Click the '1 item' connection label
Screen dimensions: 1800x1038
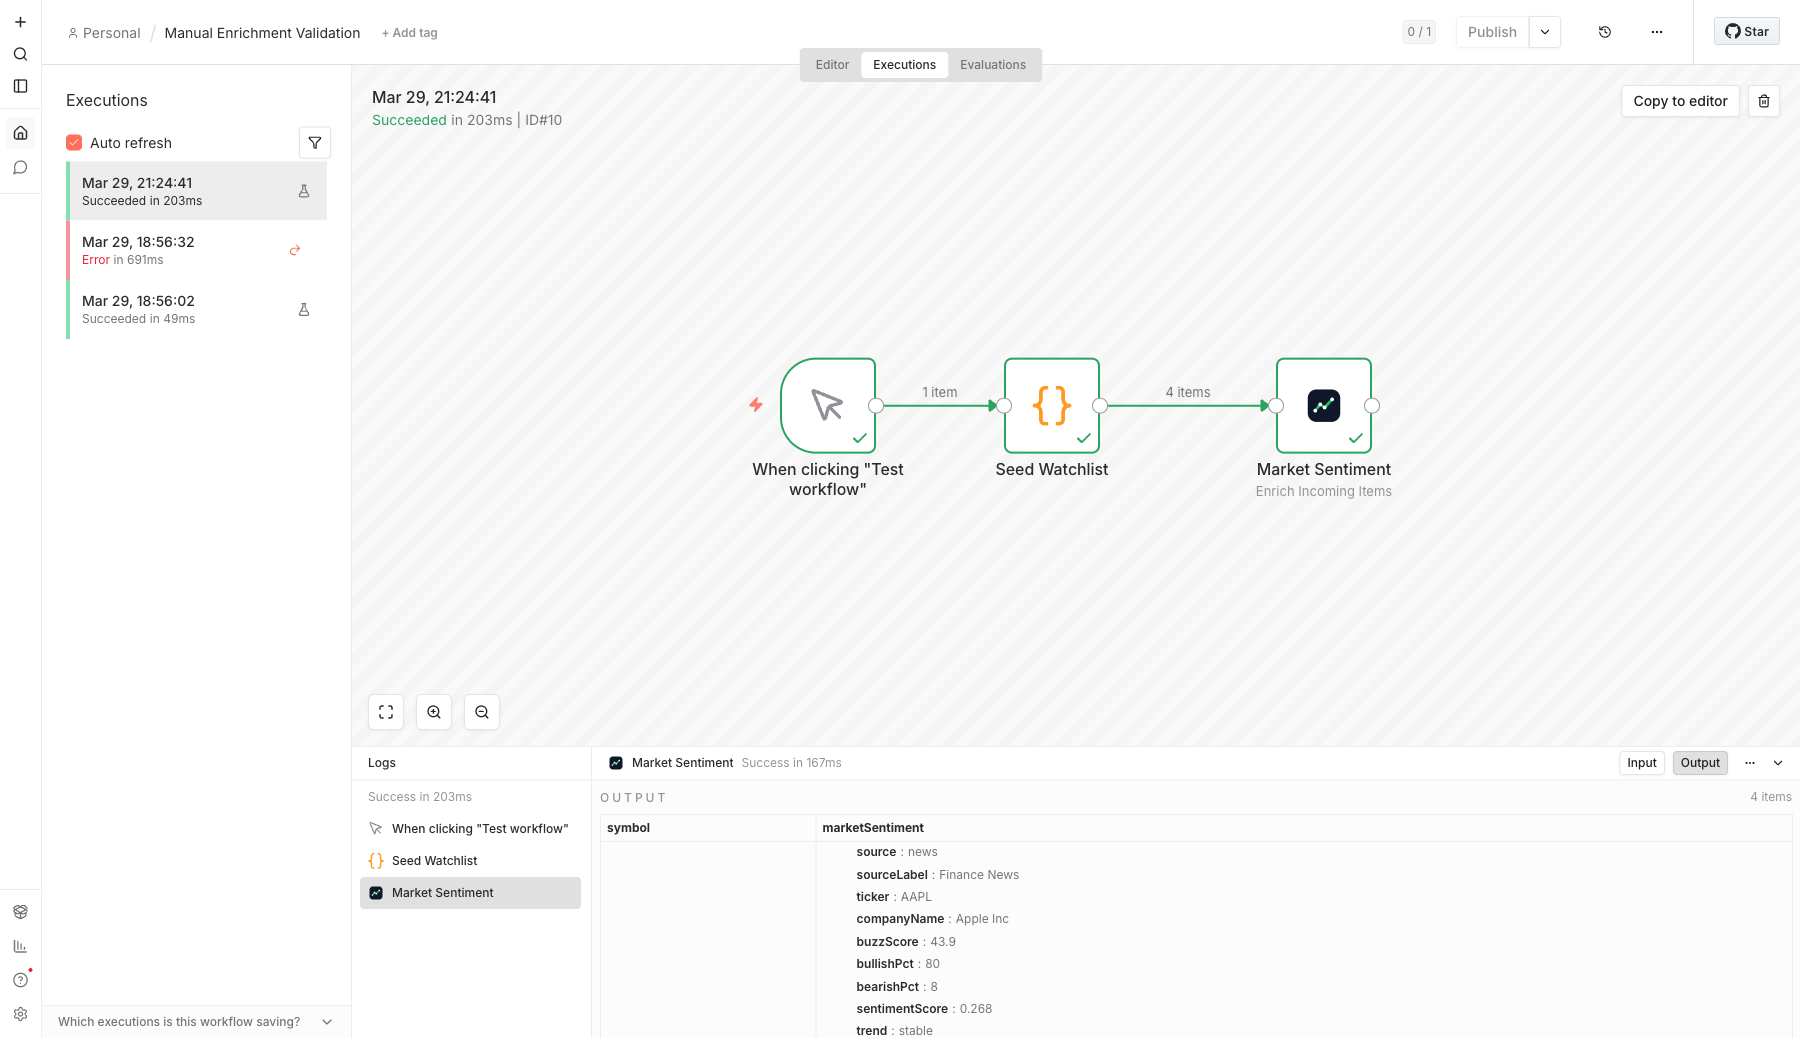pyautogui.click(x=939, y=392)
